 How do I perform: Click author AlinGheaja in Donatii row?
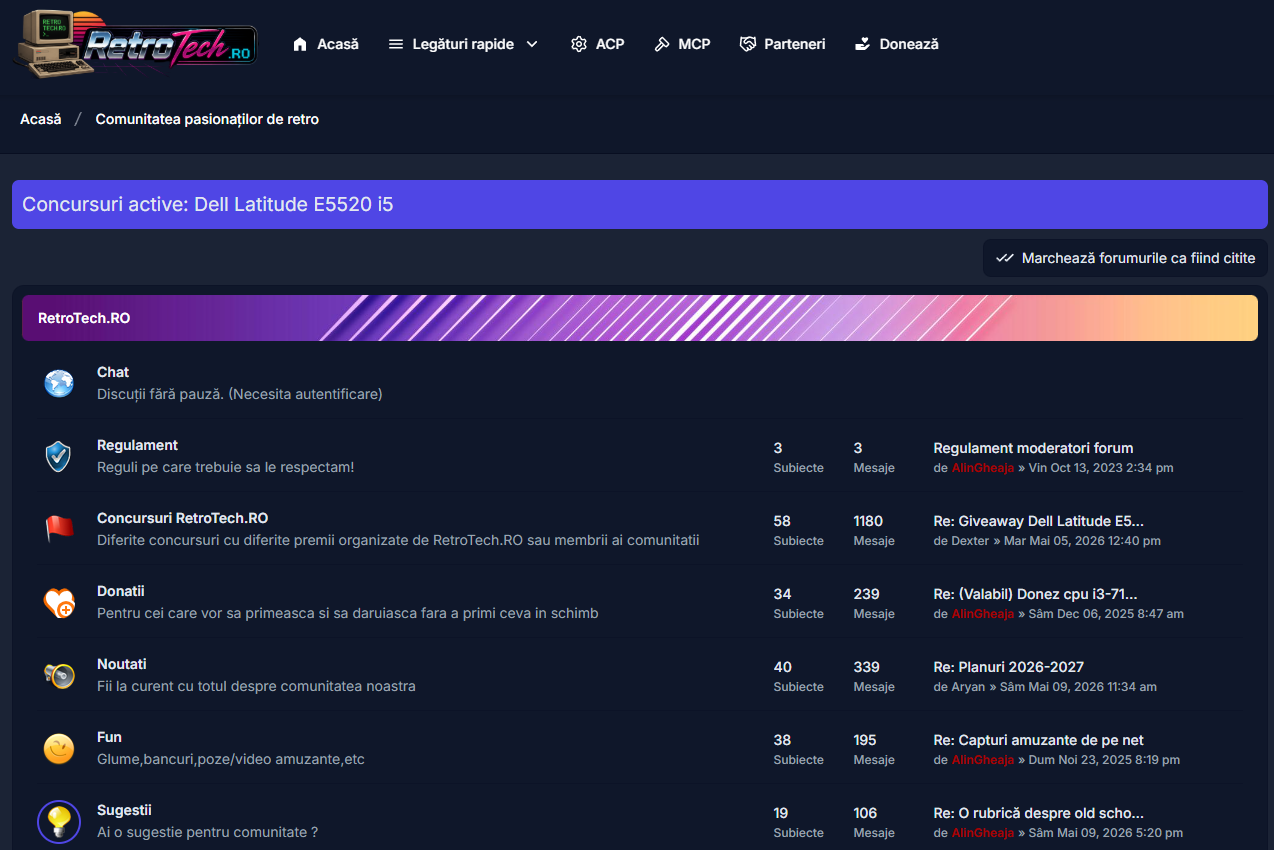(982, 614)
